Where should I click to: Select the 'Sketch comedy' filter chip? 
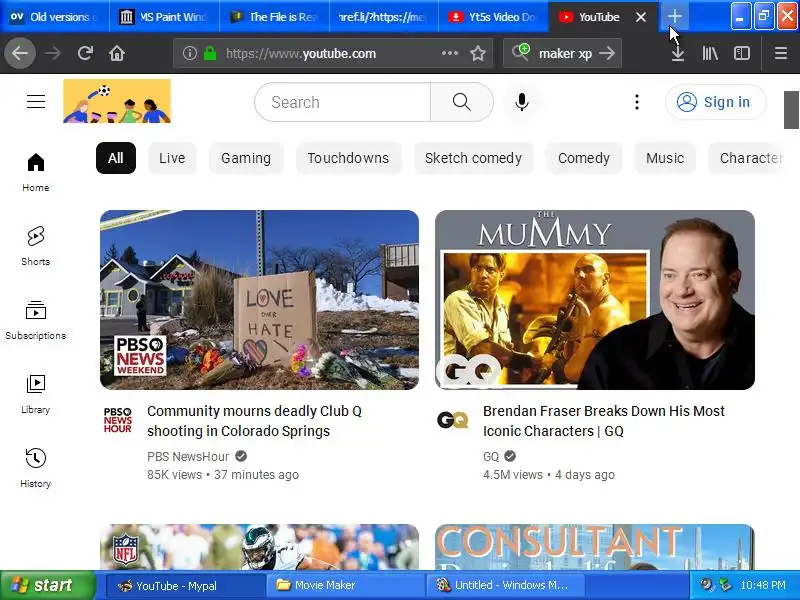pyautogui.click(x=473, y=158)
